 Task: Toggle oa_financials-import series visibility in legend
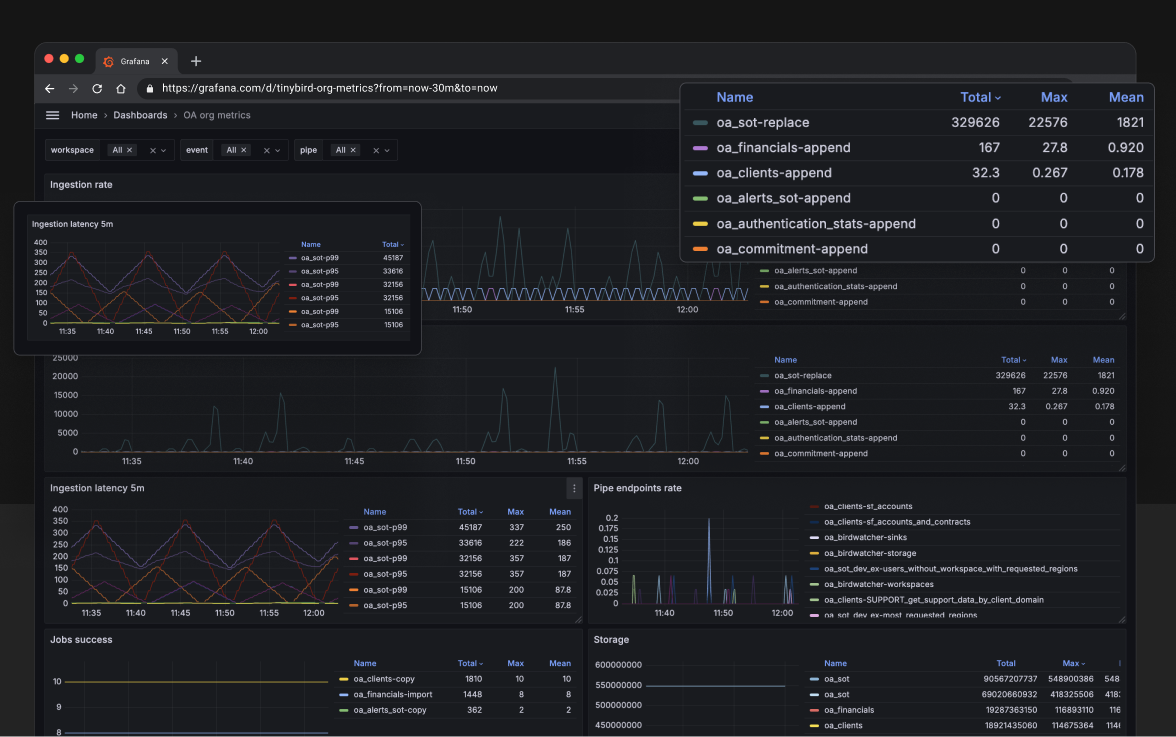pyautogui.click(x=392, y=694)
